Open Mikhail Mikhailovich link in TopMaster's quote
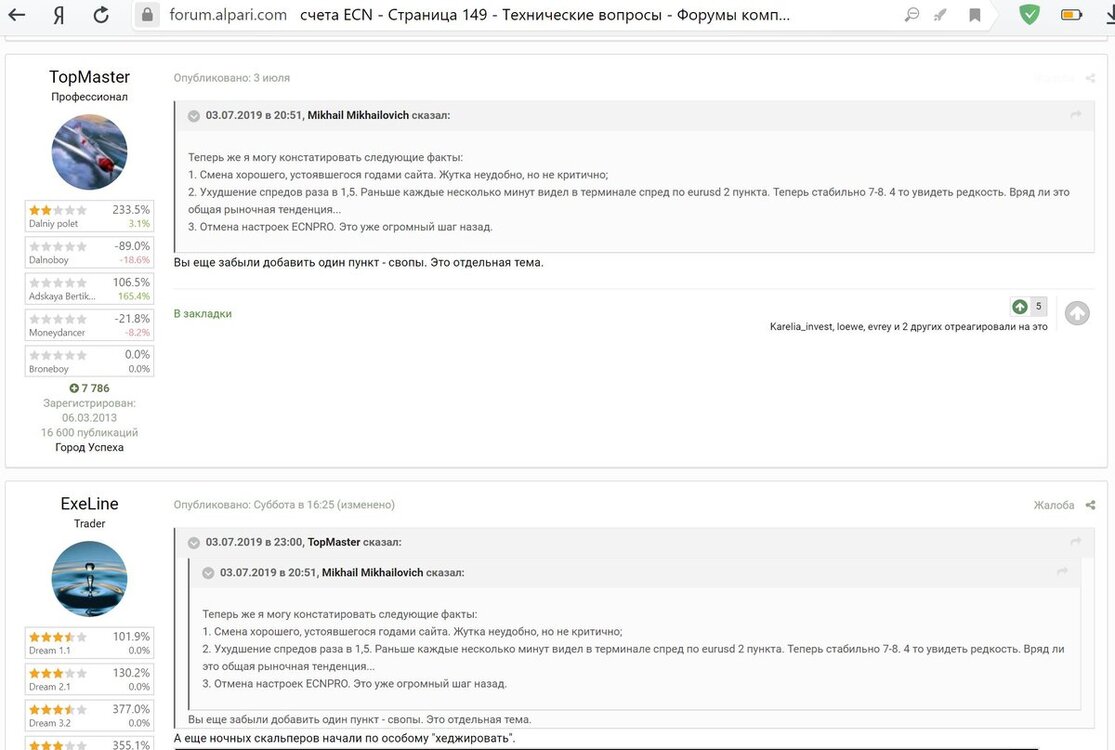This screenshot has width=1115, height=750. coord(358,115)
